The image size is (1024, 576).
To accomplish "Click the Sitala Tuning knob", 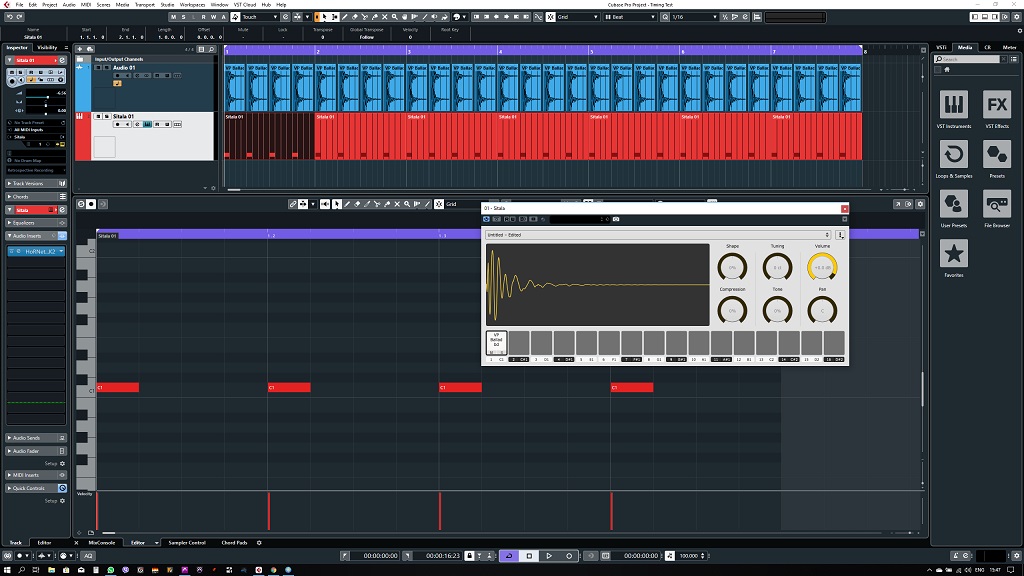I will point(777,267).
